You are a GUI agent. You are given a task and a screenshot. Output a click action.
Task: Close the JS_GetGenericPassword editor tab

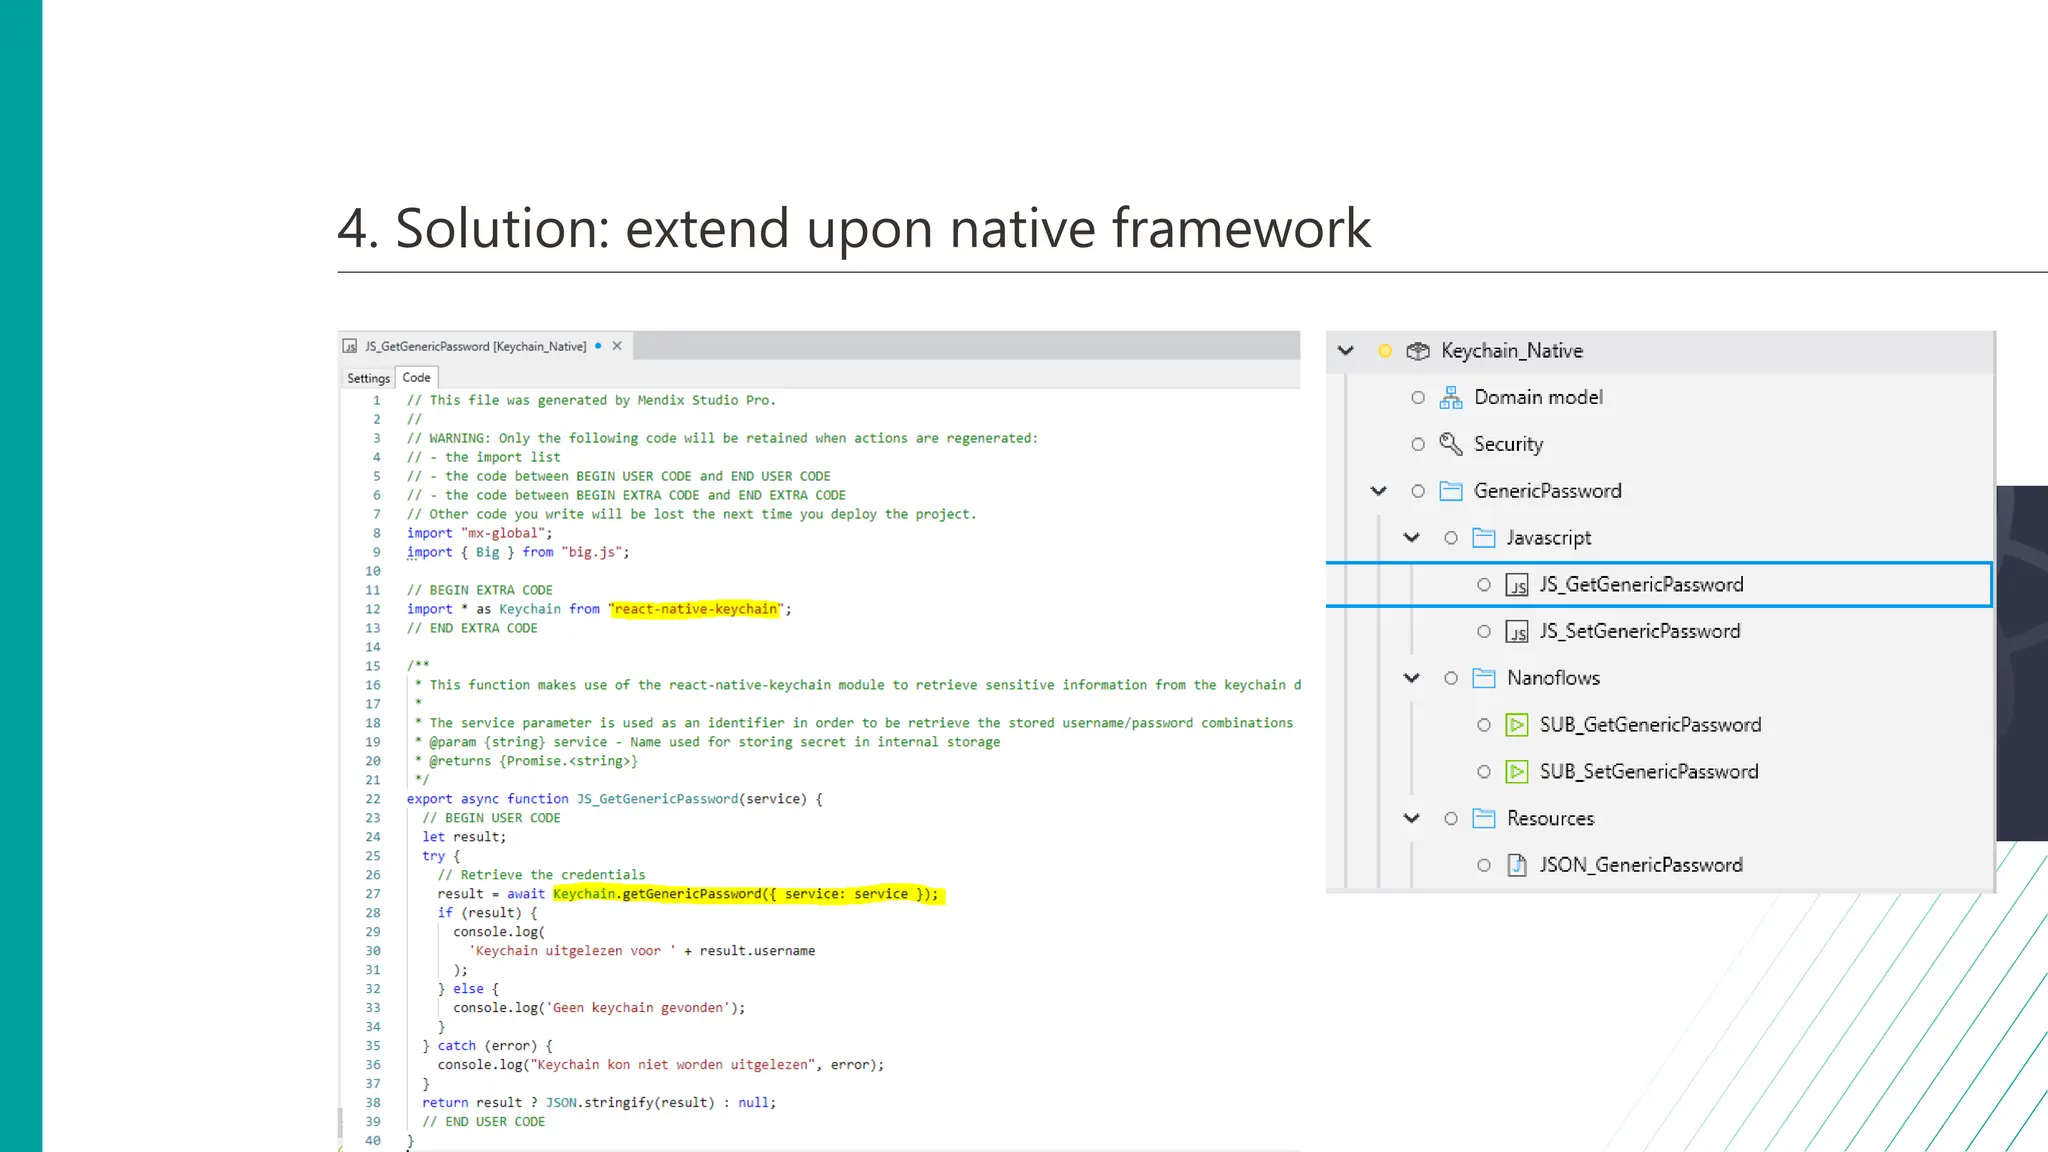(617, 346)
